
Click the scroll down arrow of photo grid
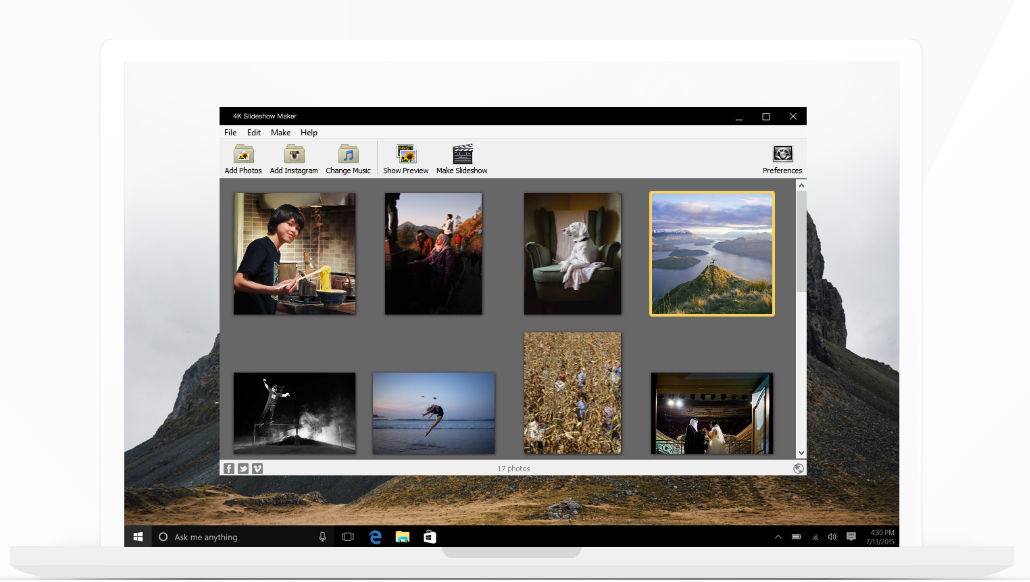[801, 453]
